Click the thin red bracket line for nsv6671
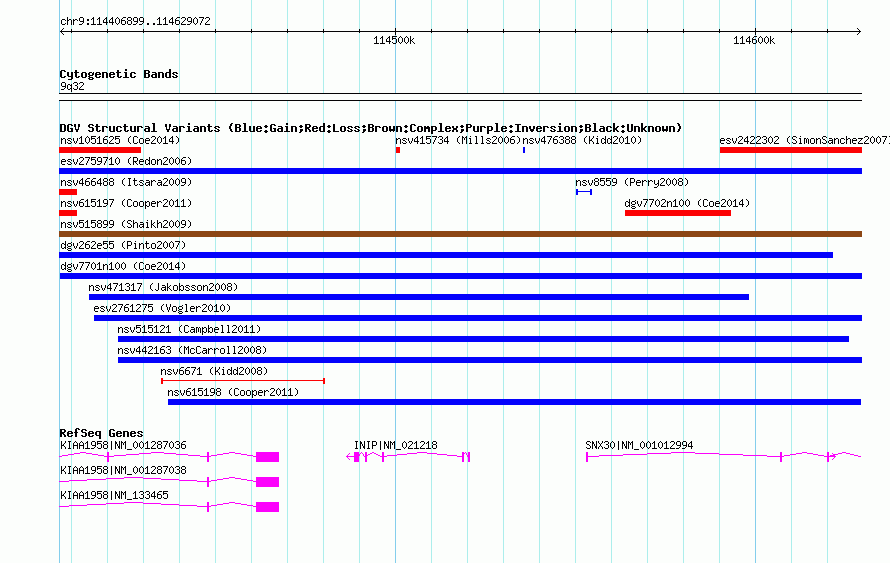Image resolution: width=890 pixels, height=563 pixels. (x=243, y=381)
